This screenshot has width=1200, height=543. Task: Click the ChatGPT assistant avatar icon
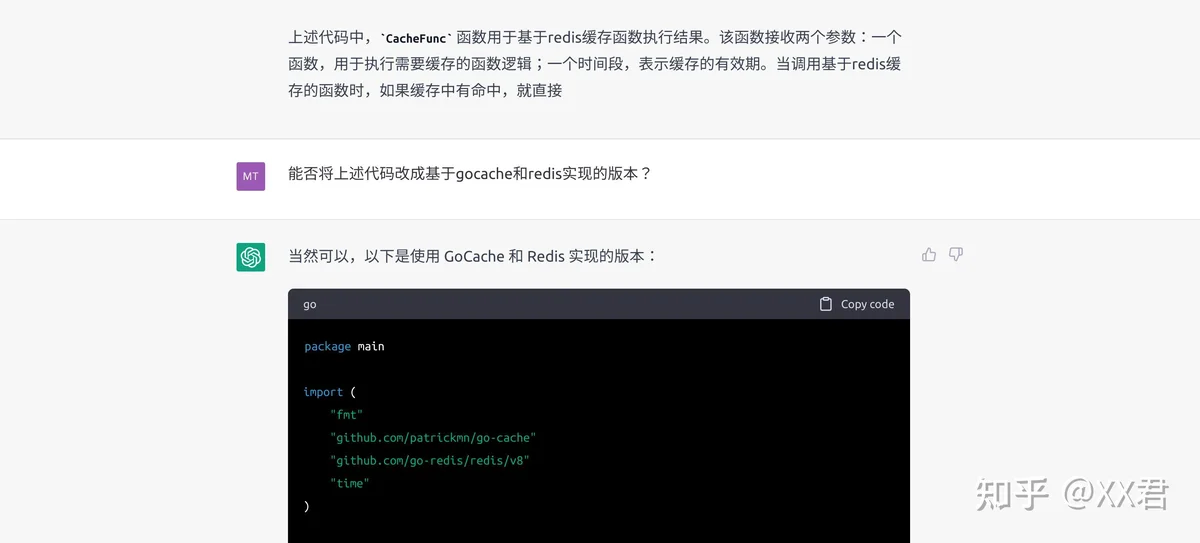tap(251, 257)
